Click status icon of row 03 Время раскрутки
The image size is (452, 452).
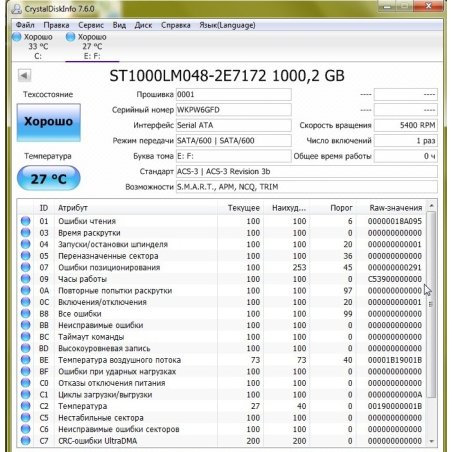[x=26, y=233]
